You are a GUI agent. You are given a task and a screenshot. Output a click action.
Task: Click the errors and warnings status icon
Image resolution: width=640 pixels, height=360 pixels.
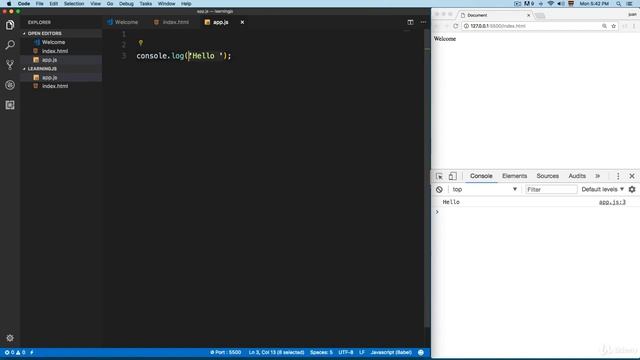tap(15, 352)
